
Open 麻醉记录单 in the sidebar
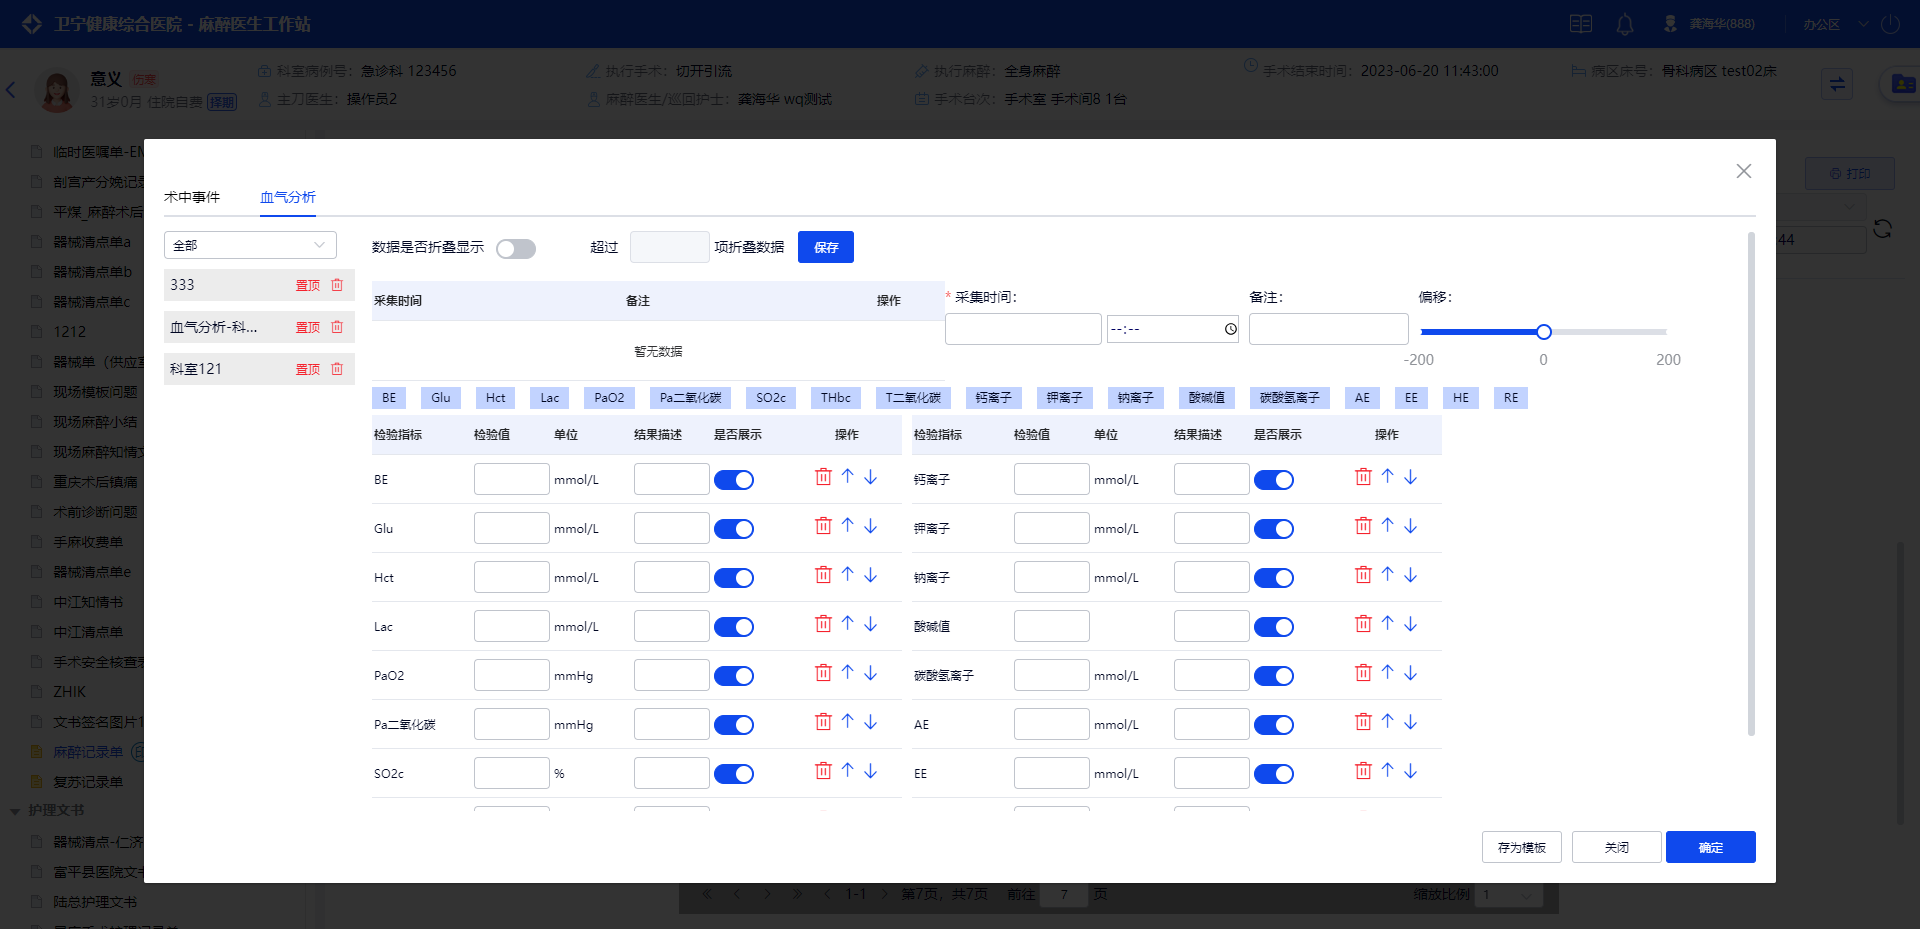(88, 752)
